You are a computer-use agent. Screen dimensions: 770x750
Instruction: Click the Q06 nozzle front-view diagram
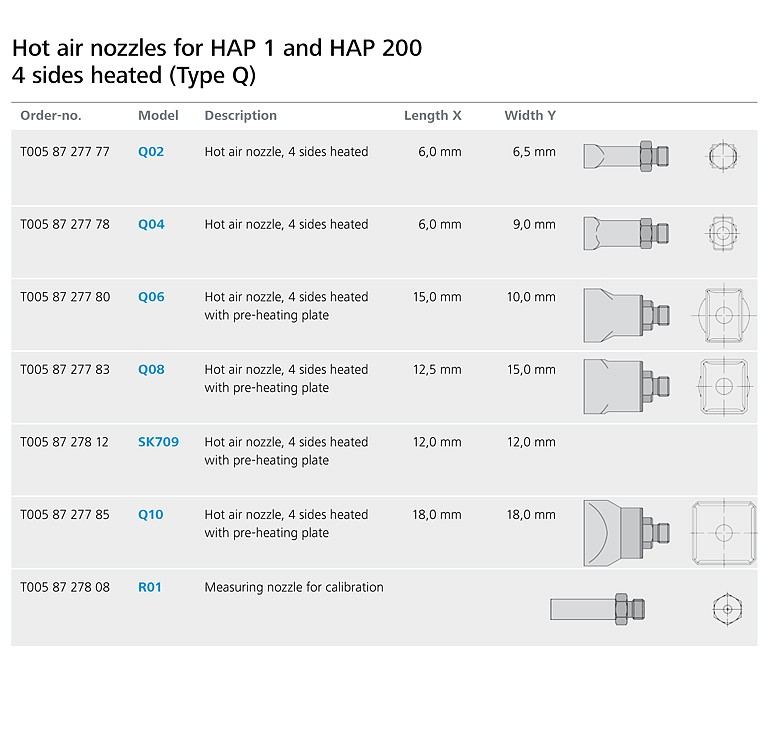click(724, 315)
